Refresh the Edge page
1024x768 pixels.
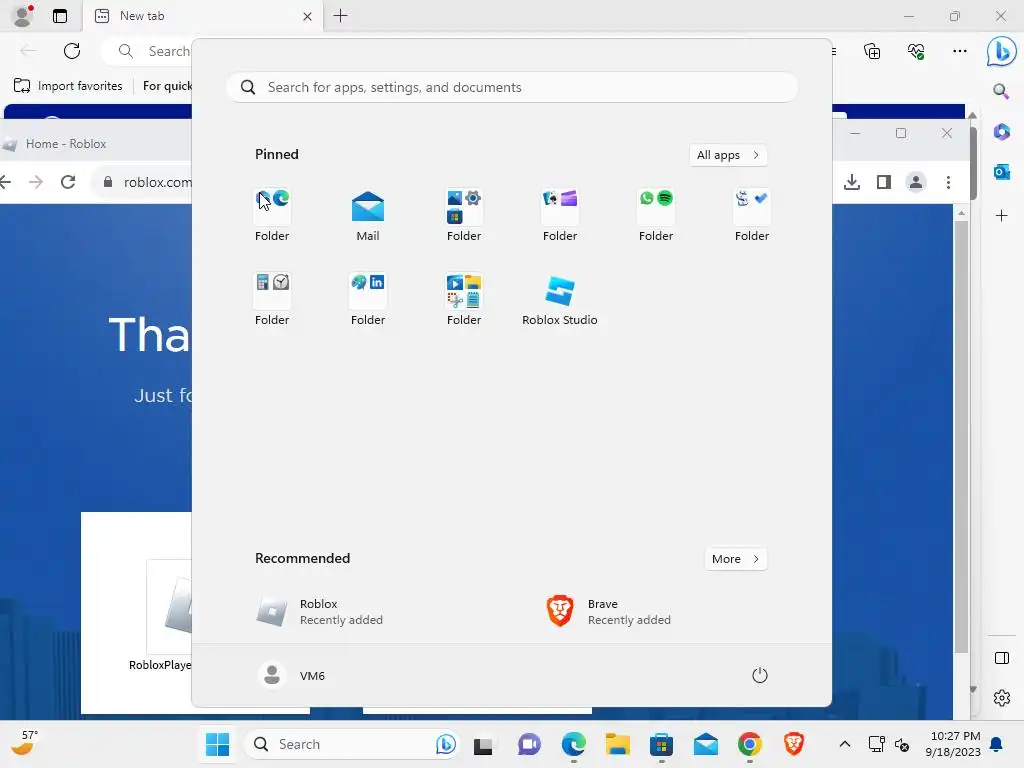point(72,51)
